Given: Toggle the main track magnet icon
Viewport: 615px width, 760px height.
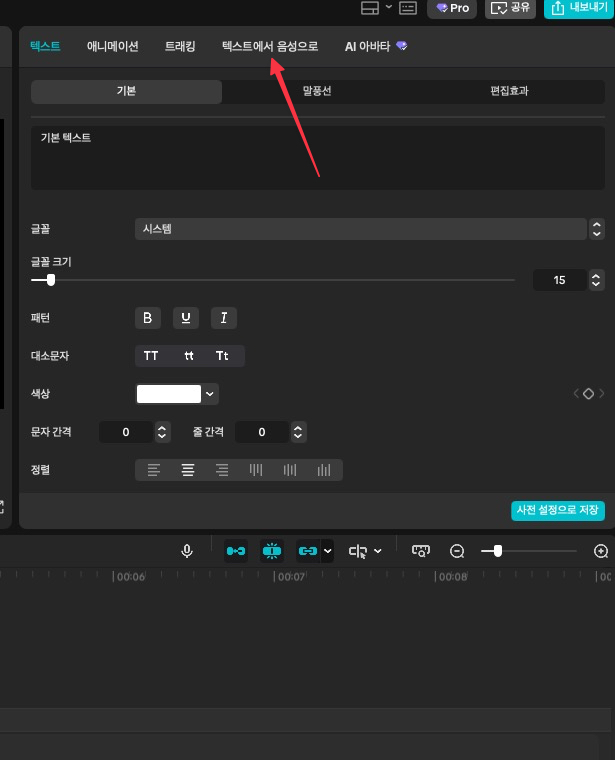Looking at the screenshot, I should pos(236,551).
